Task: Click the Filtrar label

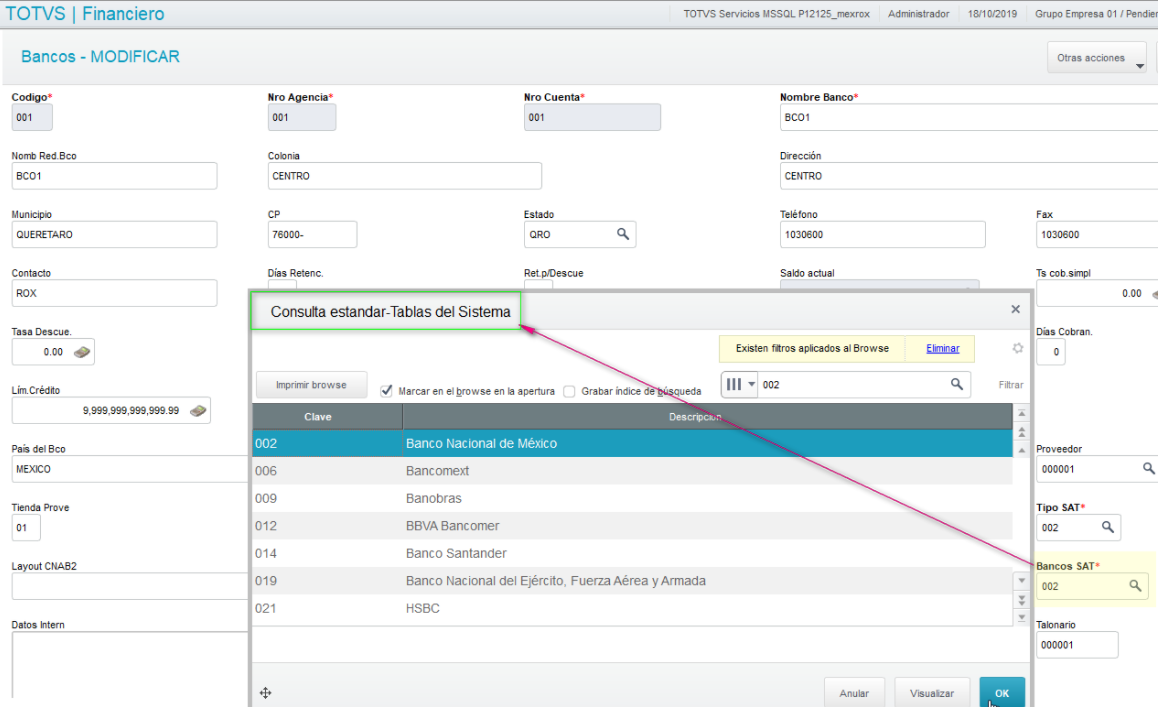Action: tap(1011, 385)
